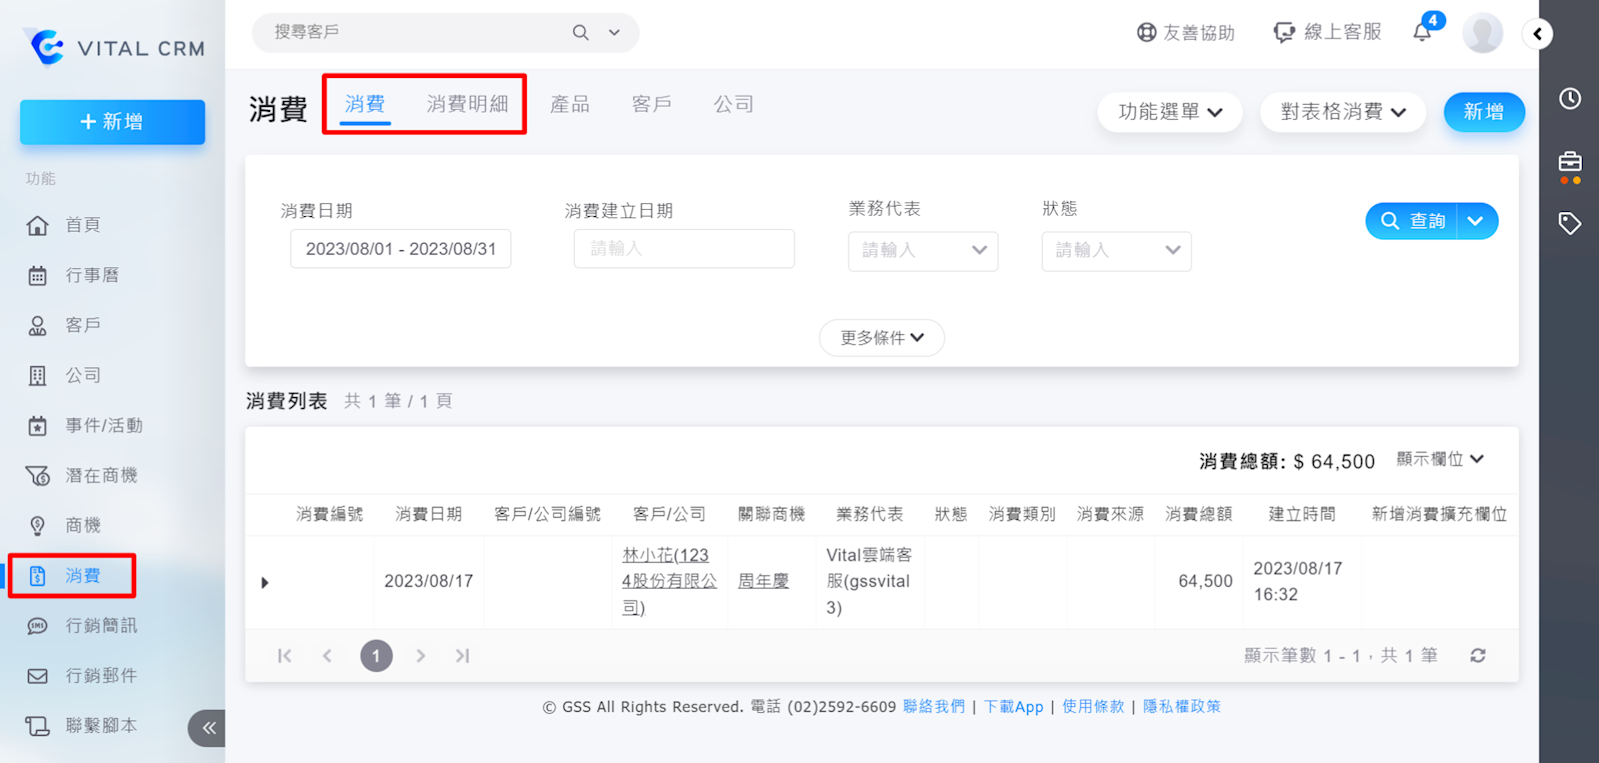The image size is (1599, 763).
Task: Open the 周年慶 linked opportunity
Action: [763, 581]
